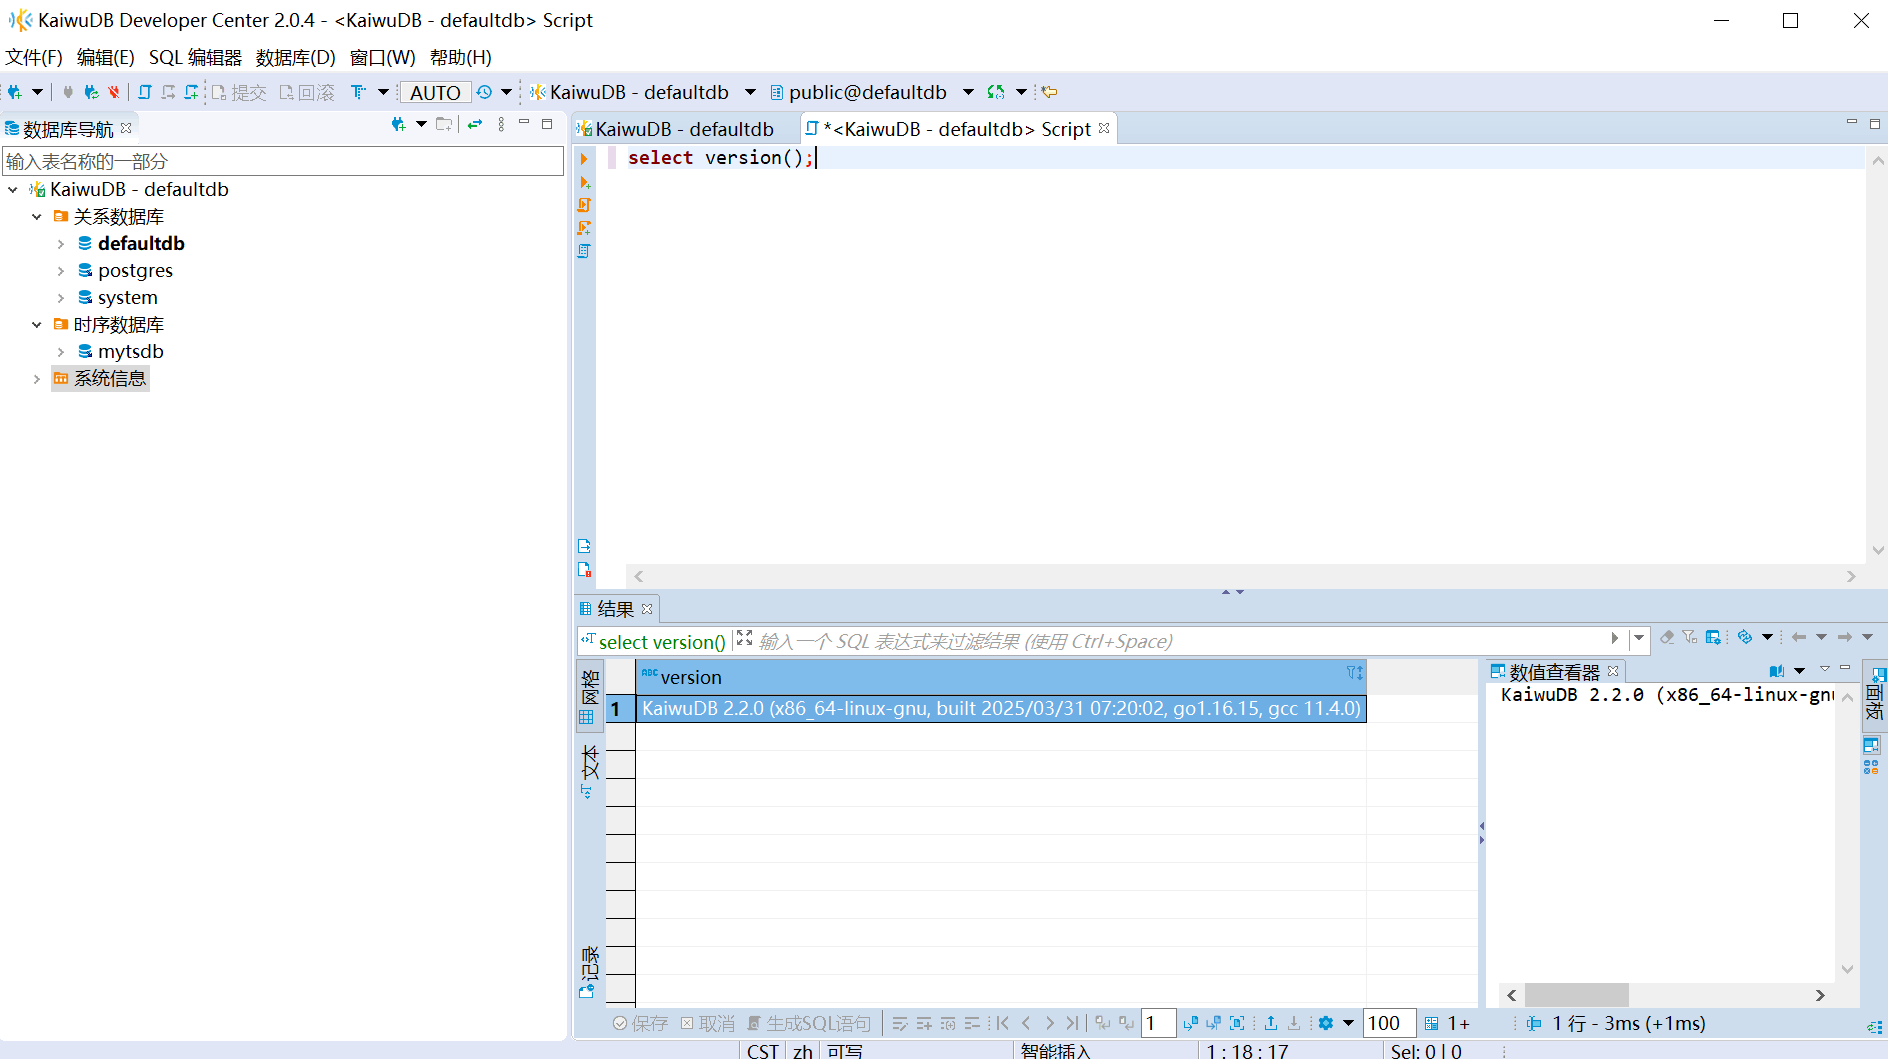
Task: Toggle the record mode button
Action: pos(590,971)
